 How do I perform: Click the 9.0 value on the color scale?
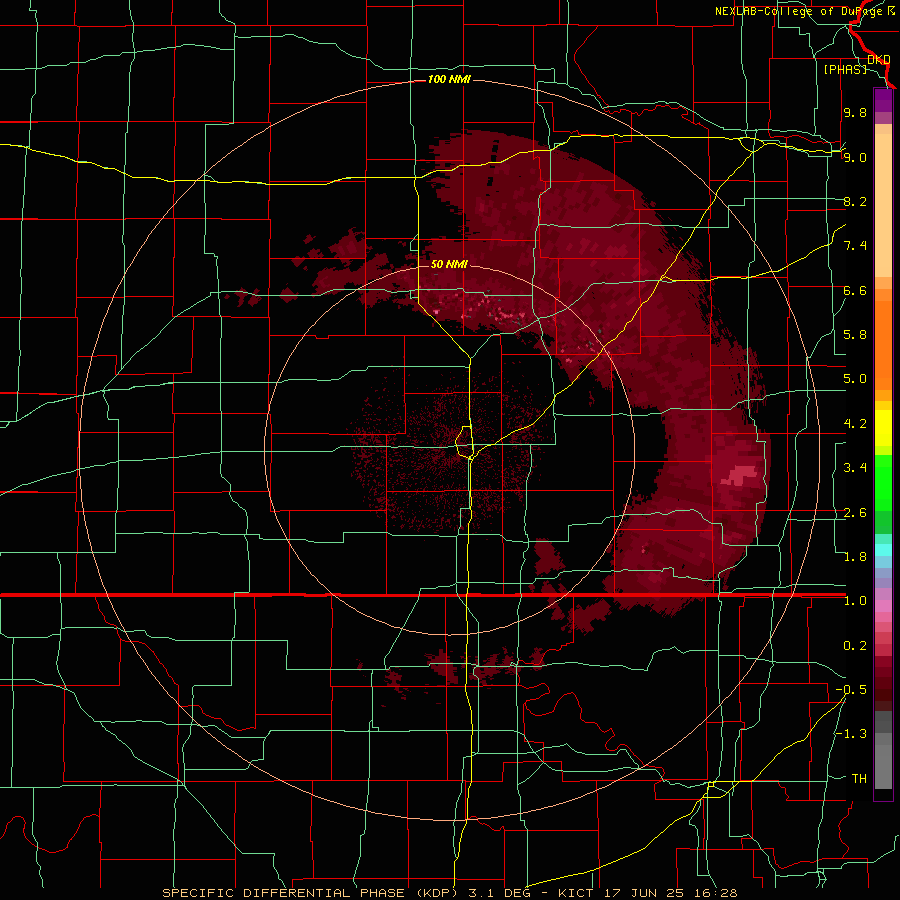[x=855, y=157]
